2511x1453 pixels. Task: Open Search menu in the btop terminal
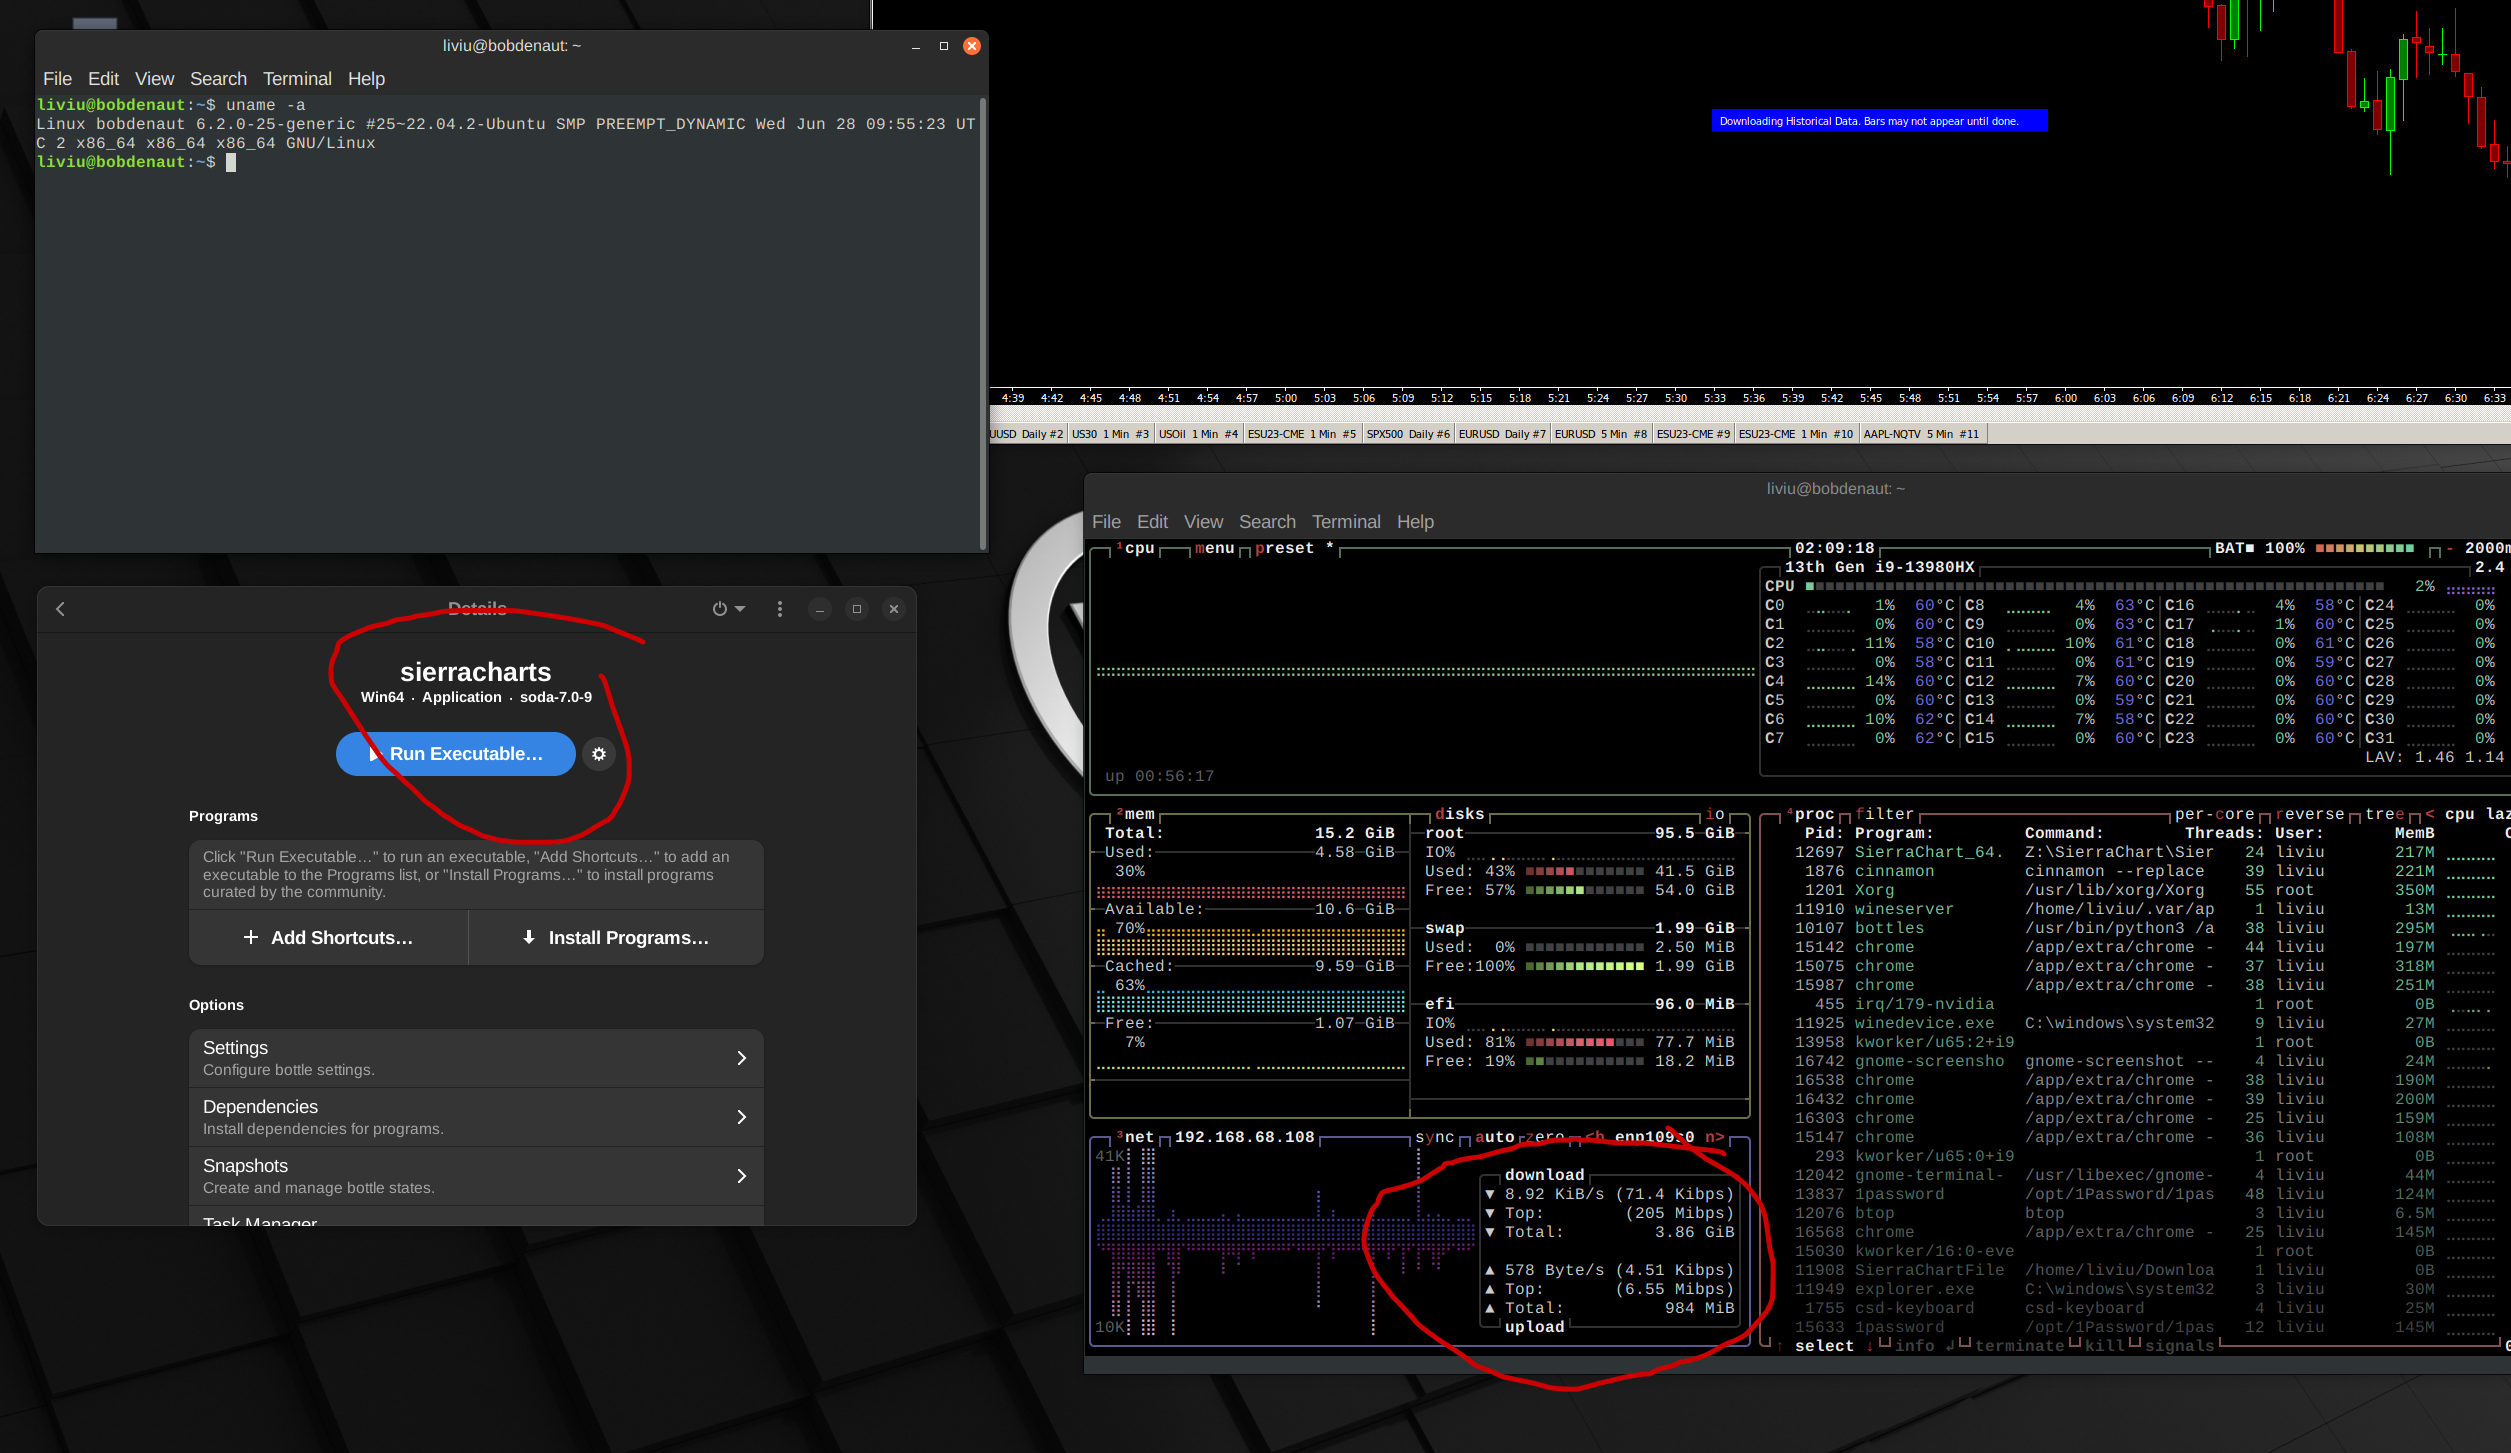tap(1267, 522)
